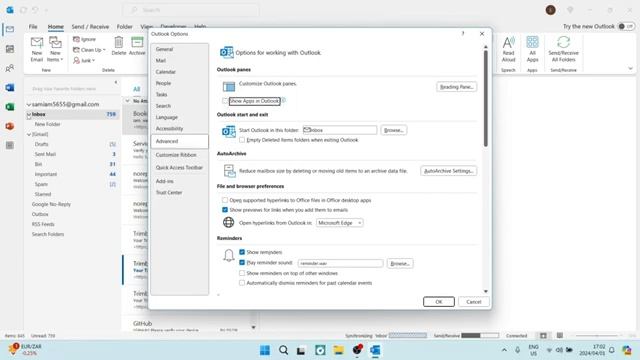Open the Junk dropdown in ribbon

93,60
